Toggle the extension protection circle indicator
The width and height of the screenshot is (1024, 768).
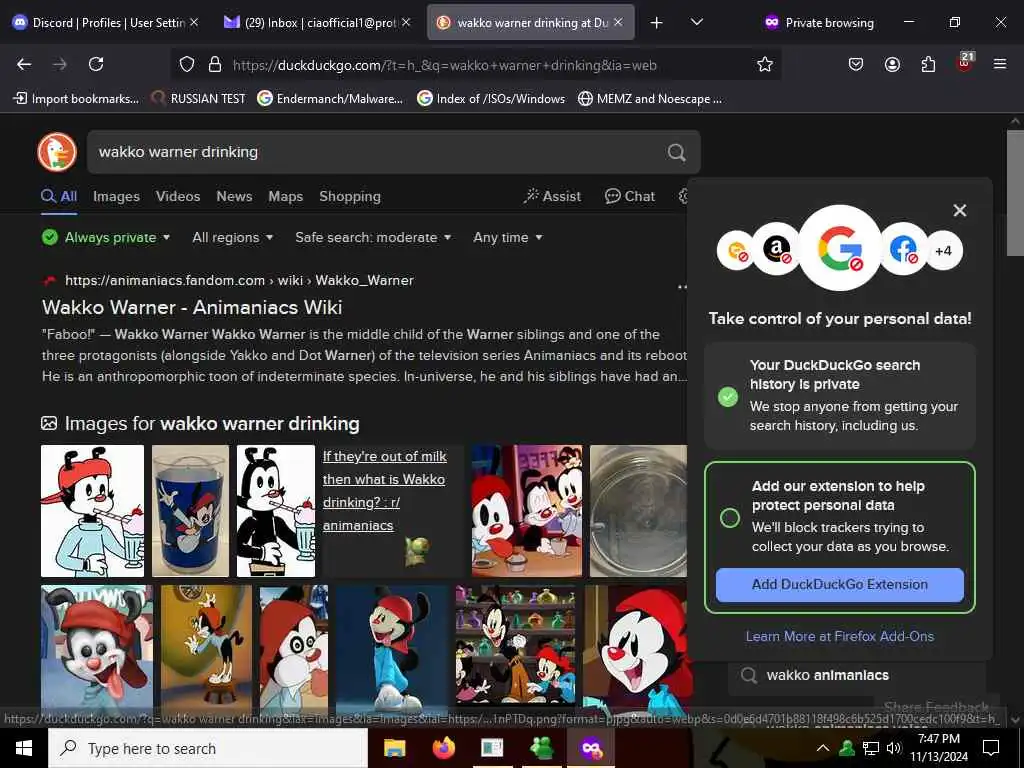coord(729,518)
